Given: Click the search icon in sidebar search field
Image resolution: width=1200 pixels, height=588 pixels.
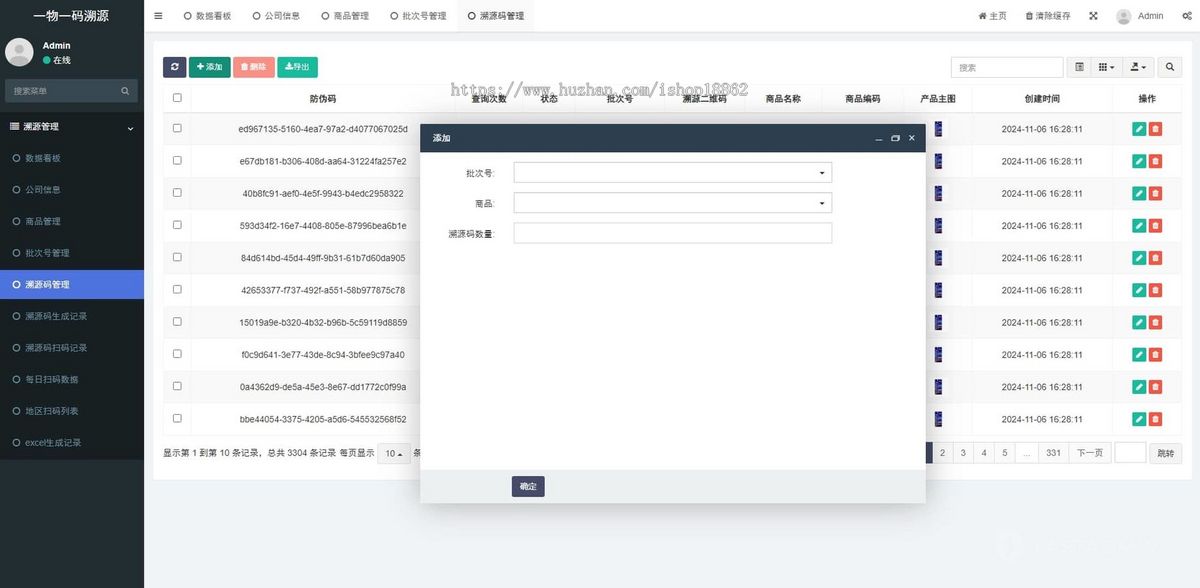Looking at the screenshot, I should tap(125, 90).
